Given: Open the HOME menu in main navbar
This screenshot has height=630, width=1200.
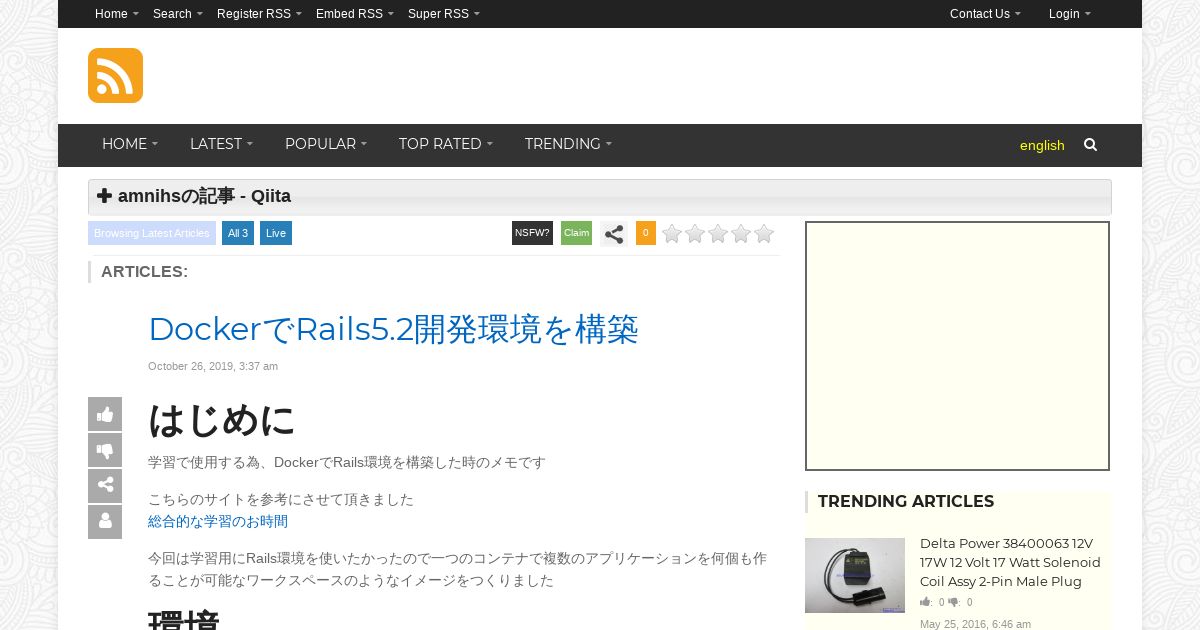Looking at the screenshot, I should click(130, 144).
